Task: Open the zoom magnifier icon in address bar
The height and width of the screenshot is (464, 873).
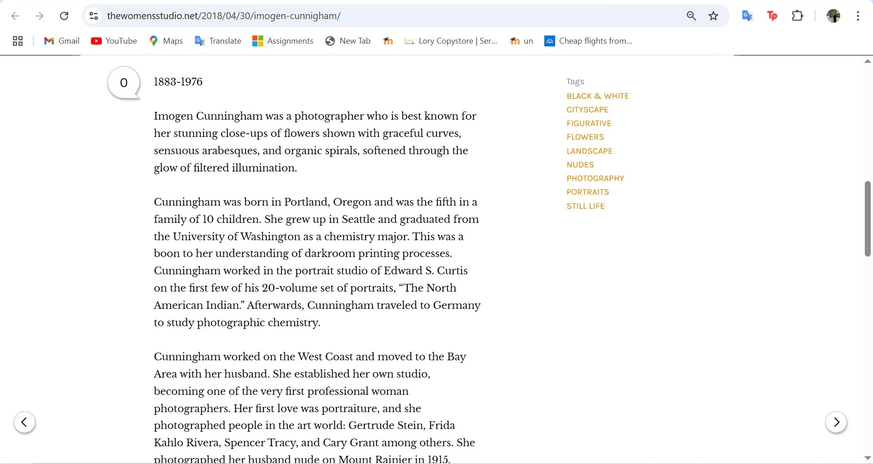Action: (x=691, y=16)
